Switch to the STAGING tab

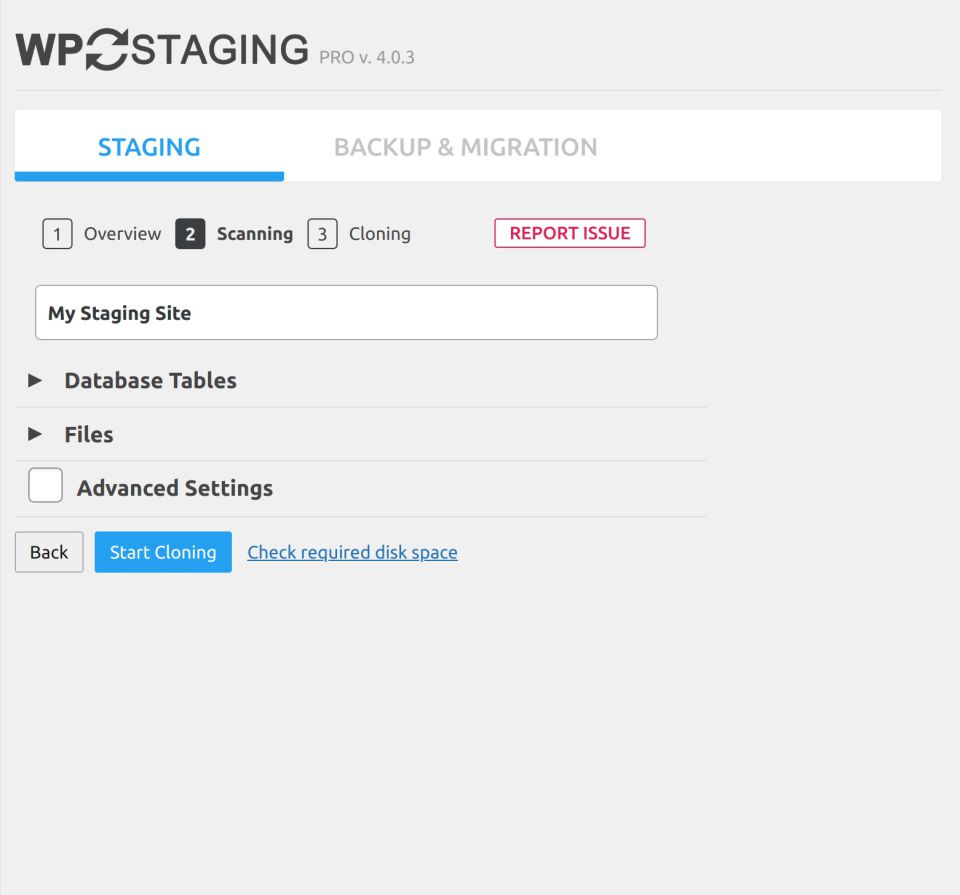pos(149,147)
